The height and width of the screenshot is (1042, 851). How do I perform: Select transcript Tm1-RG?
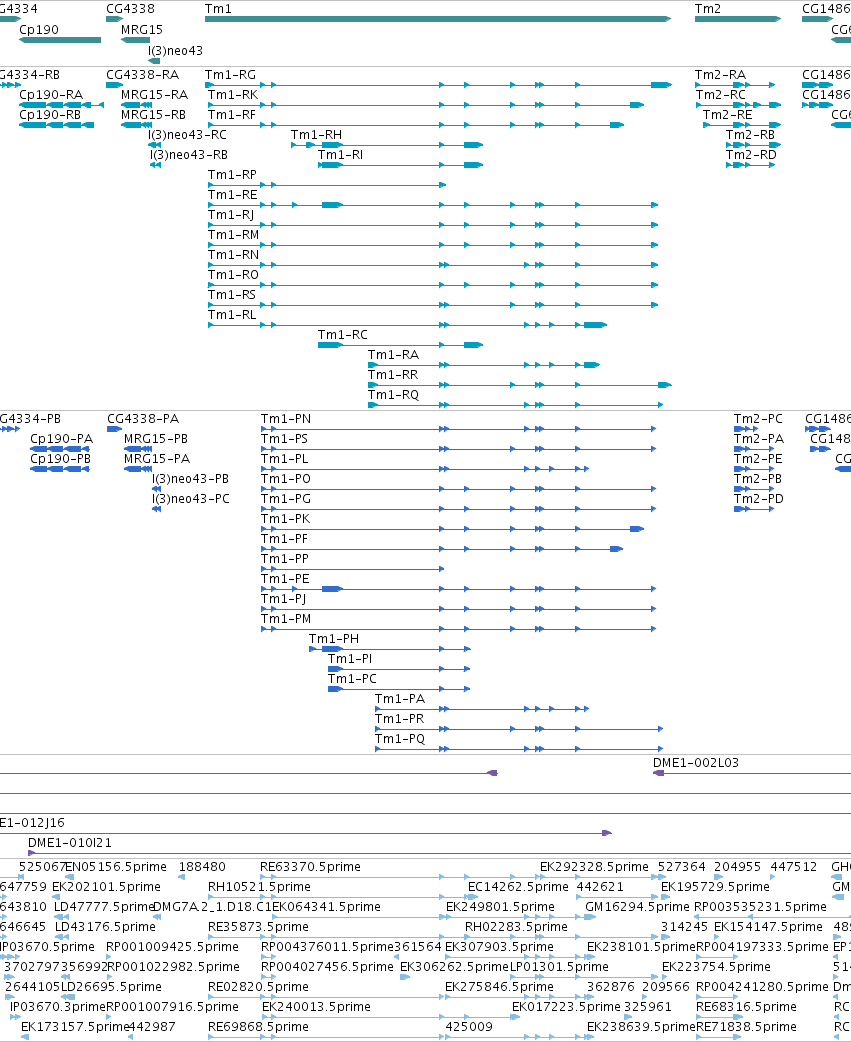click(x=438, y=85)
